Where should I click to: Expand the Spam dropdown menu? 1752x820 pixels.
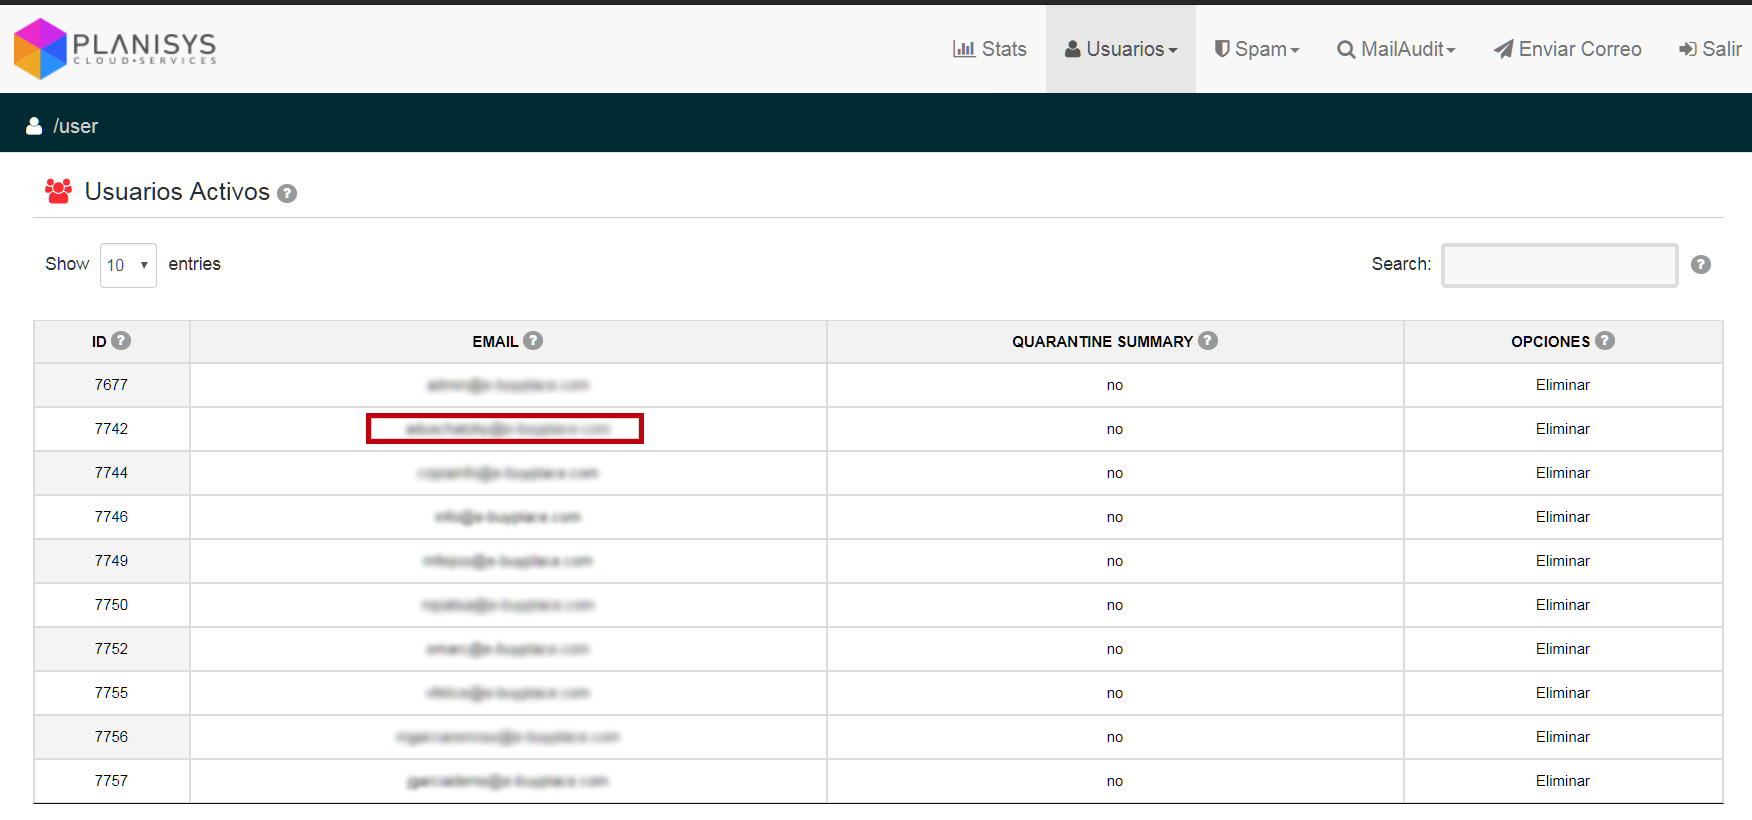1256,49
